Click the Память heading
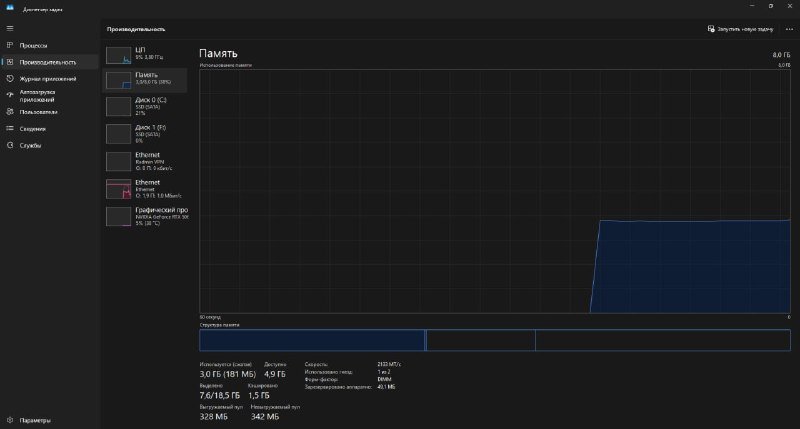Screen dimensions: 800x429 [x=218, y=54]
